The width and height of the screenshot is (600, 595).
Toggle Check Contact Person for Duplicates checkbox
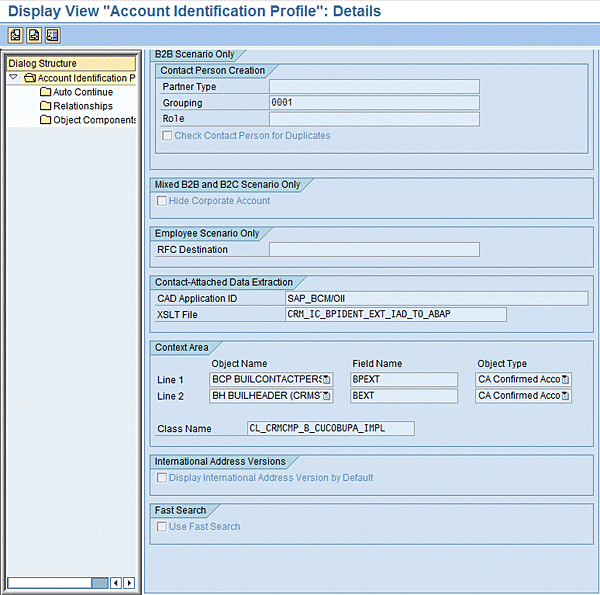point(166,136)
